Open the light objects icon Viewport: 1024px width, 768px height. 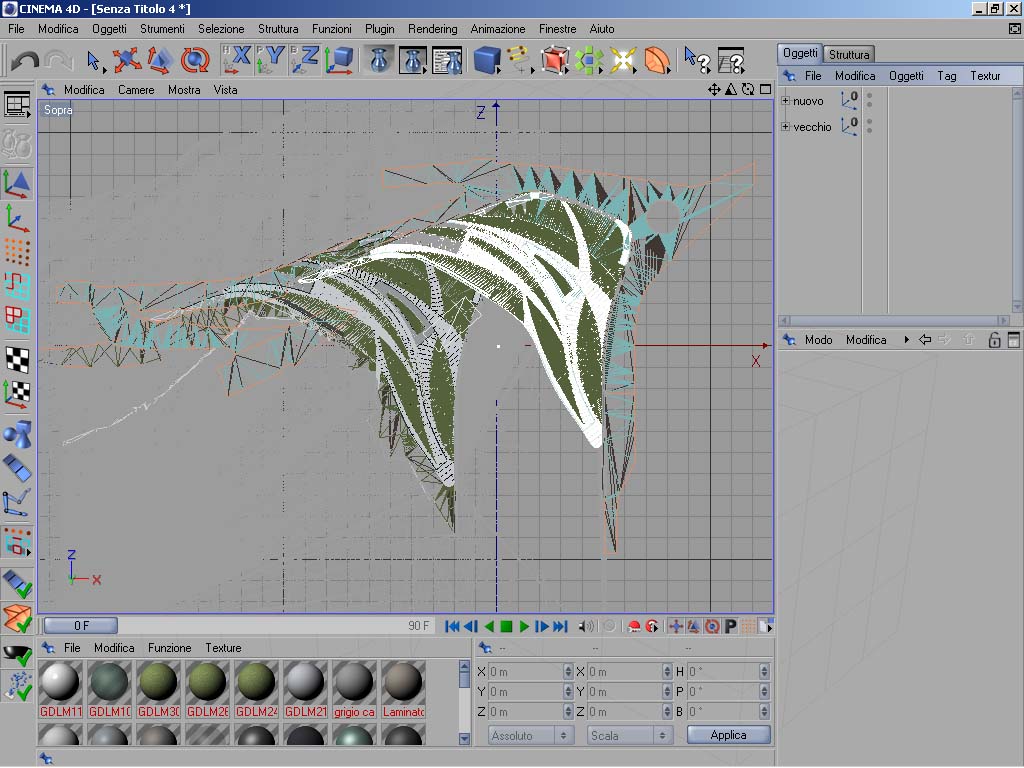[x=622, y=60]
